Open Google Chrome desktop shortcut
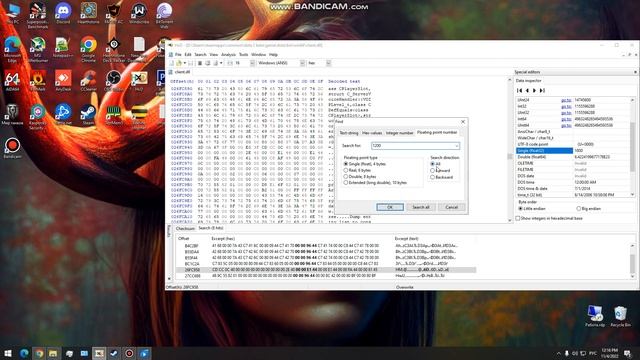The height and width of the screenshot is (360, 640). tap(88, 49)
